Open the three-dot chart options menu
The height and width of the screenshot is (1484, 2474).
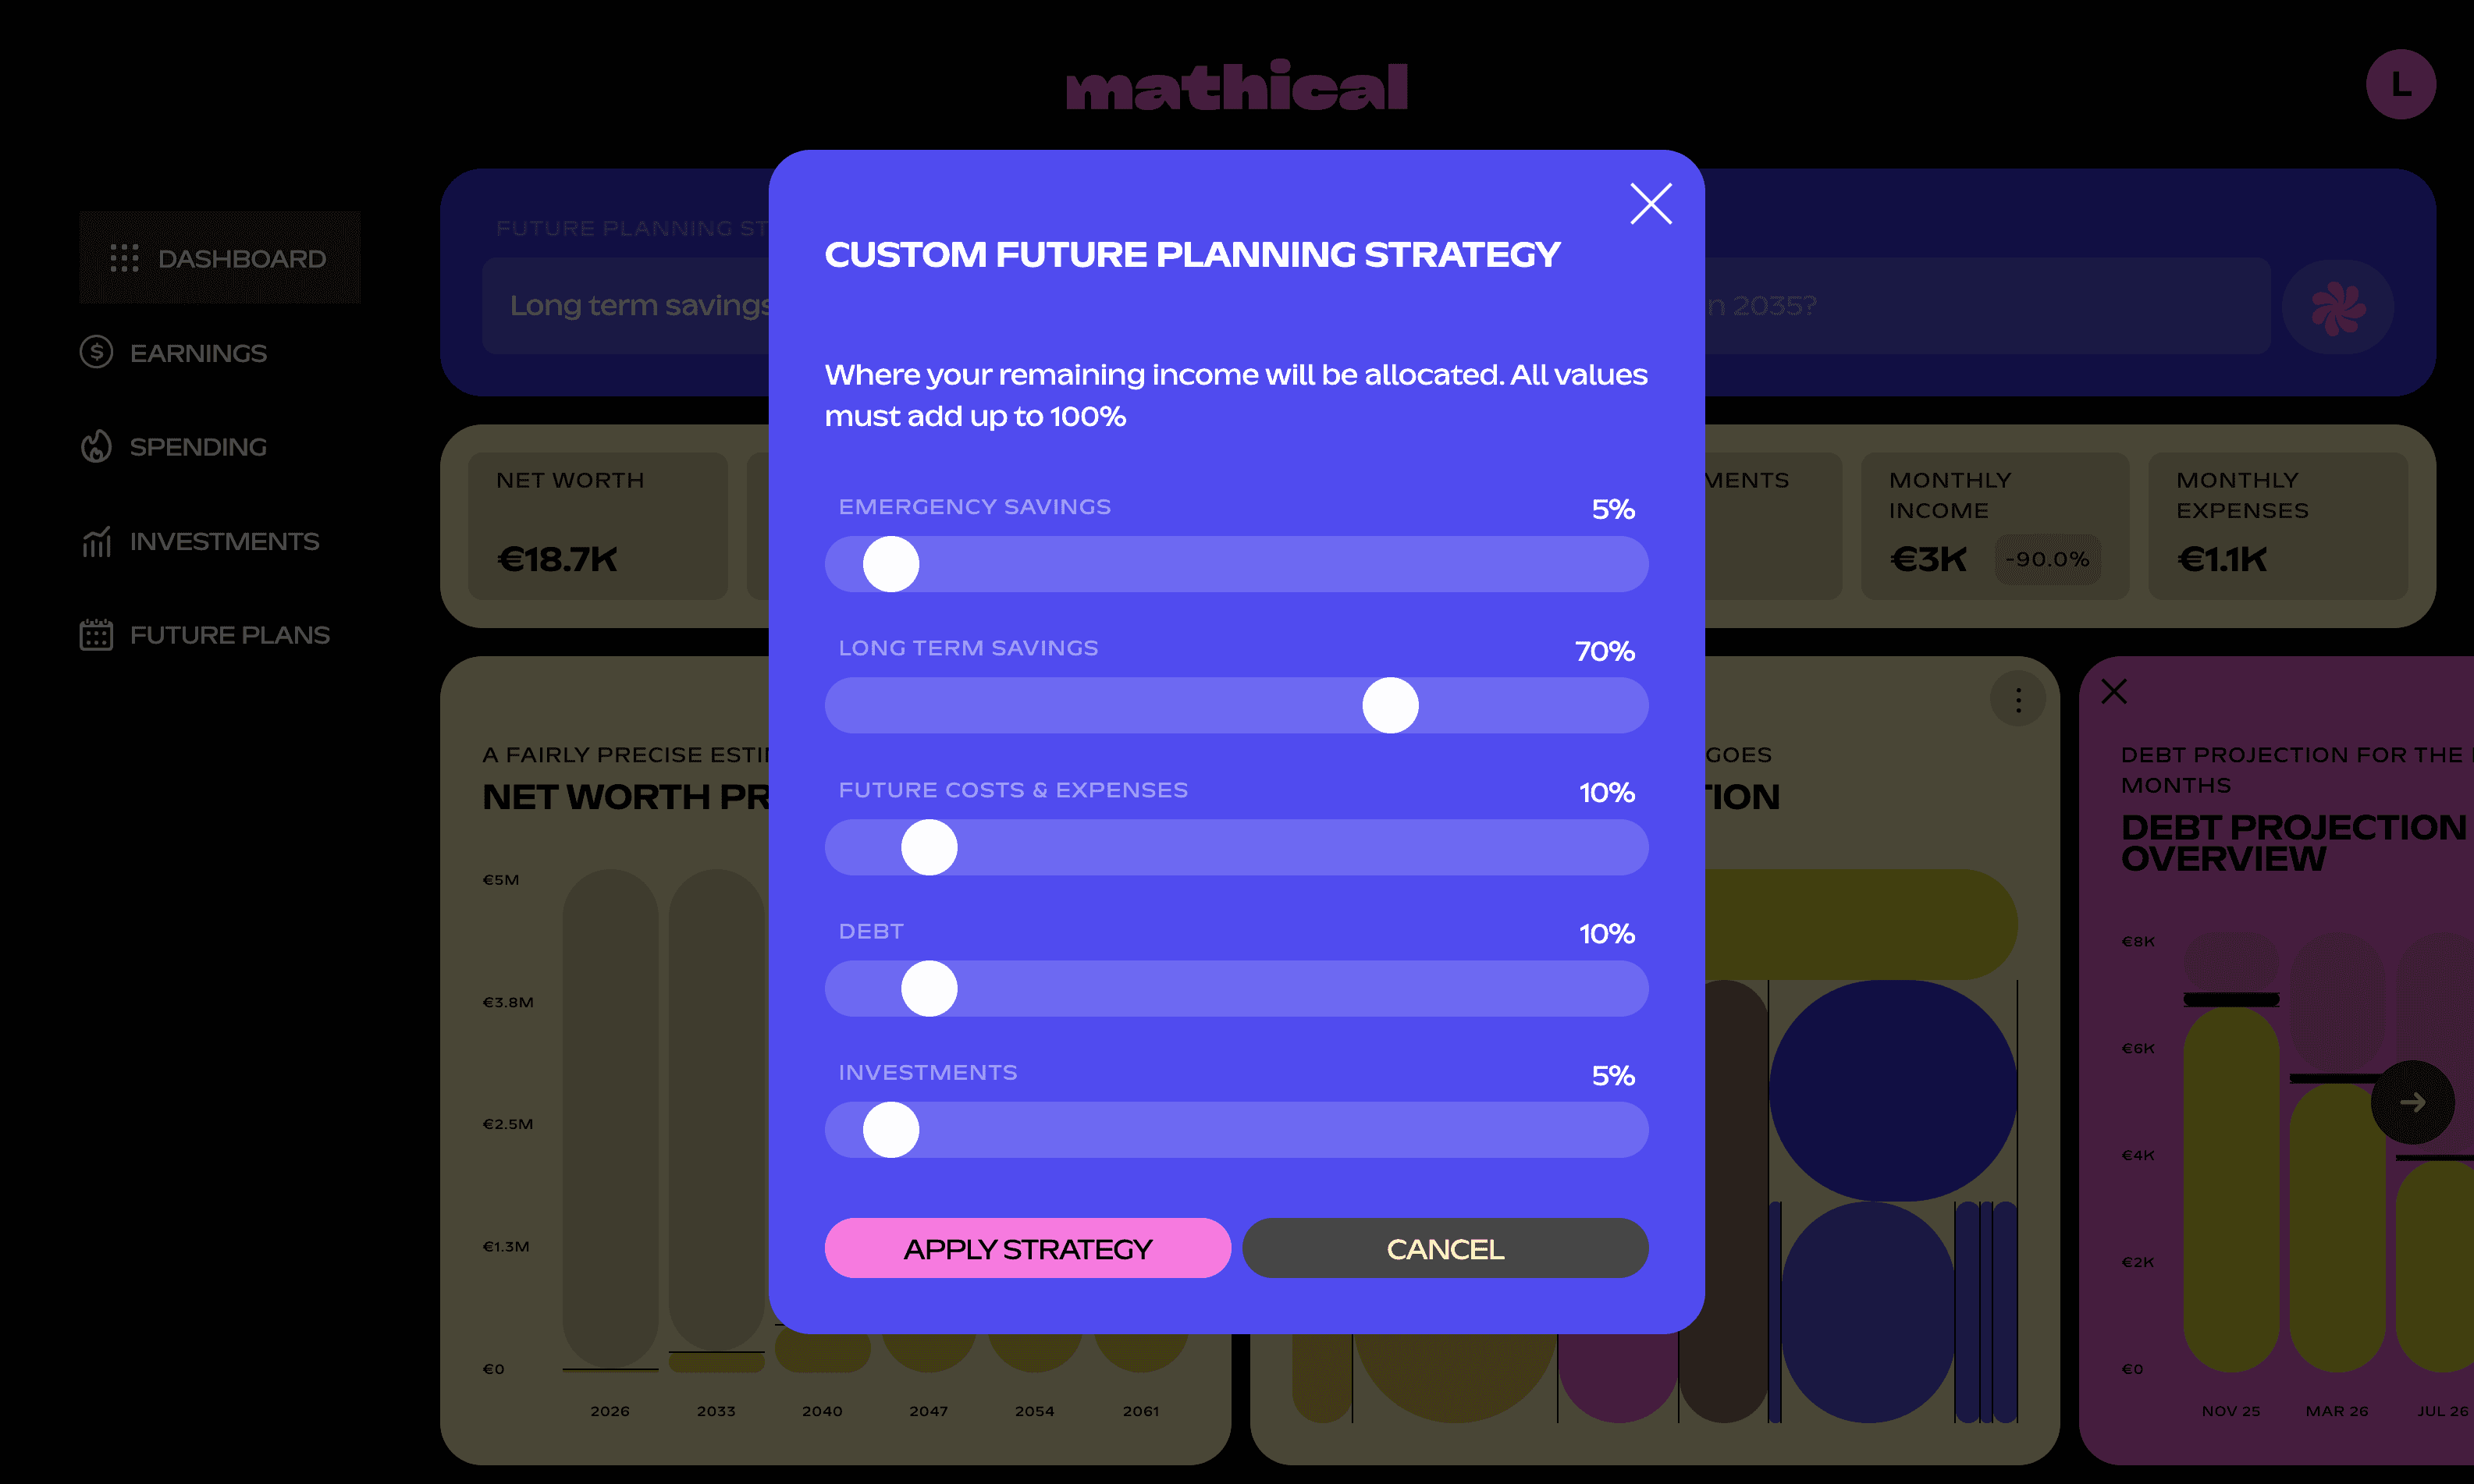tap(2018, 699)
